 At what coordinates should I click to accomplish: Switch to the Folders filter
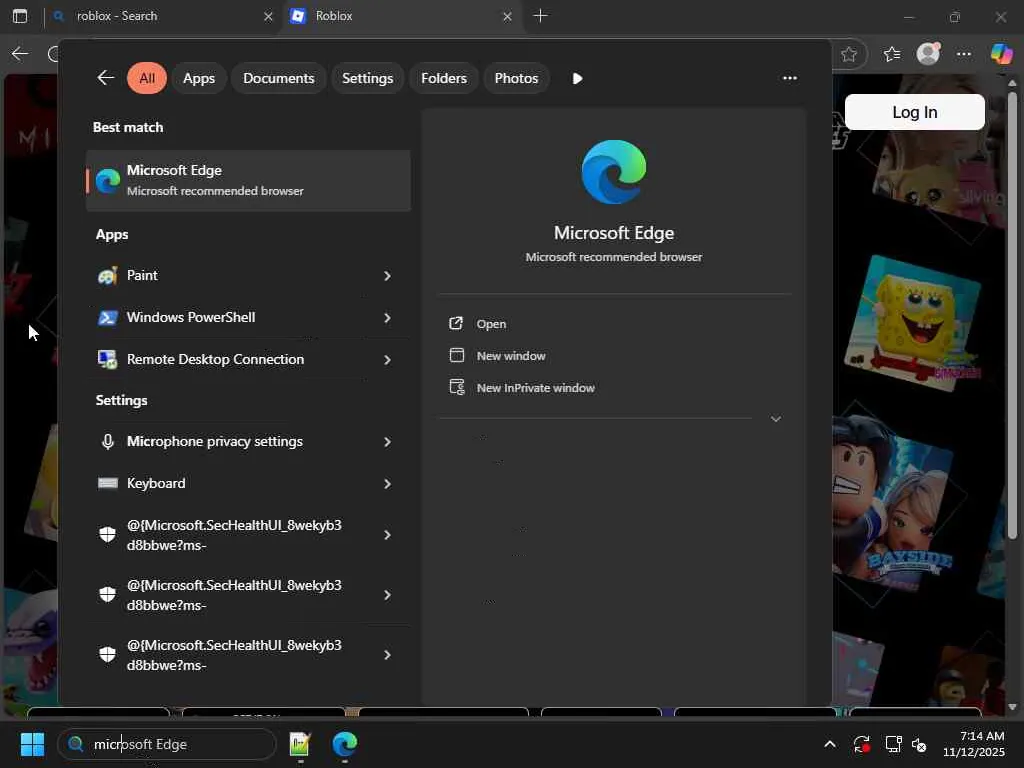click(x=444, y=78)
